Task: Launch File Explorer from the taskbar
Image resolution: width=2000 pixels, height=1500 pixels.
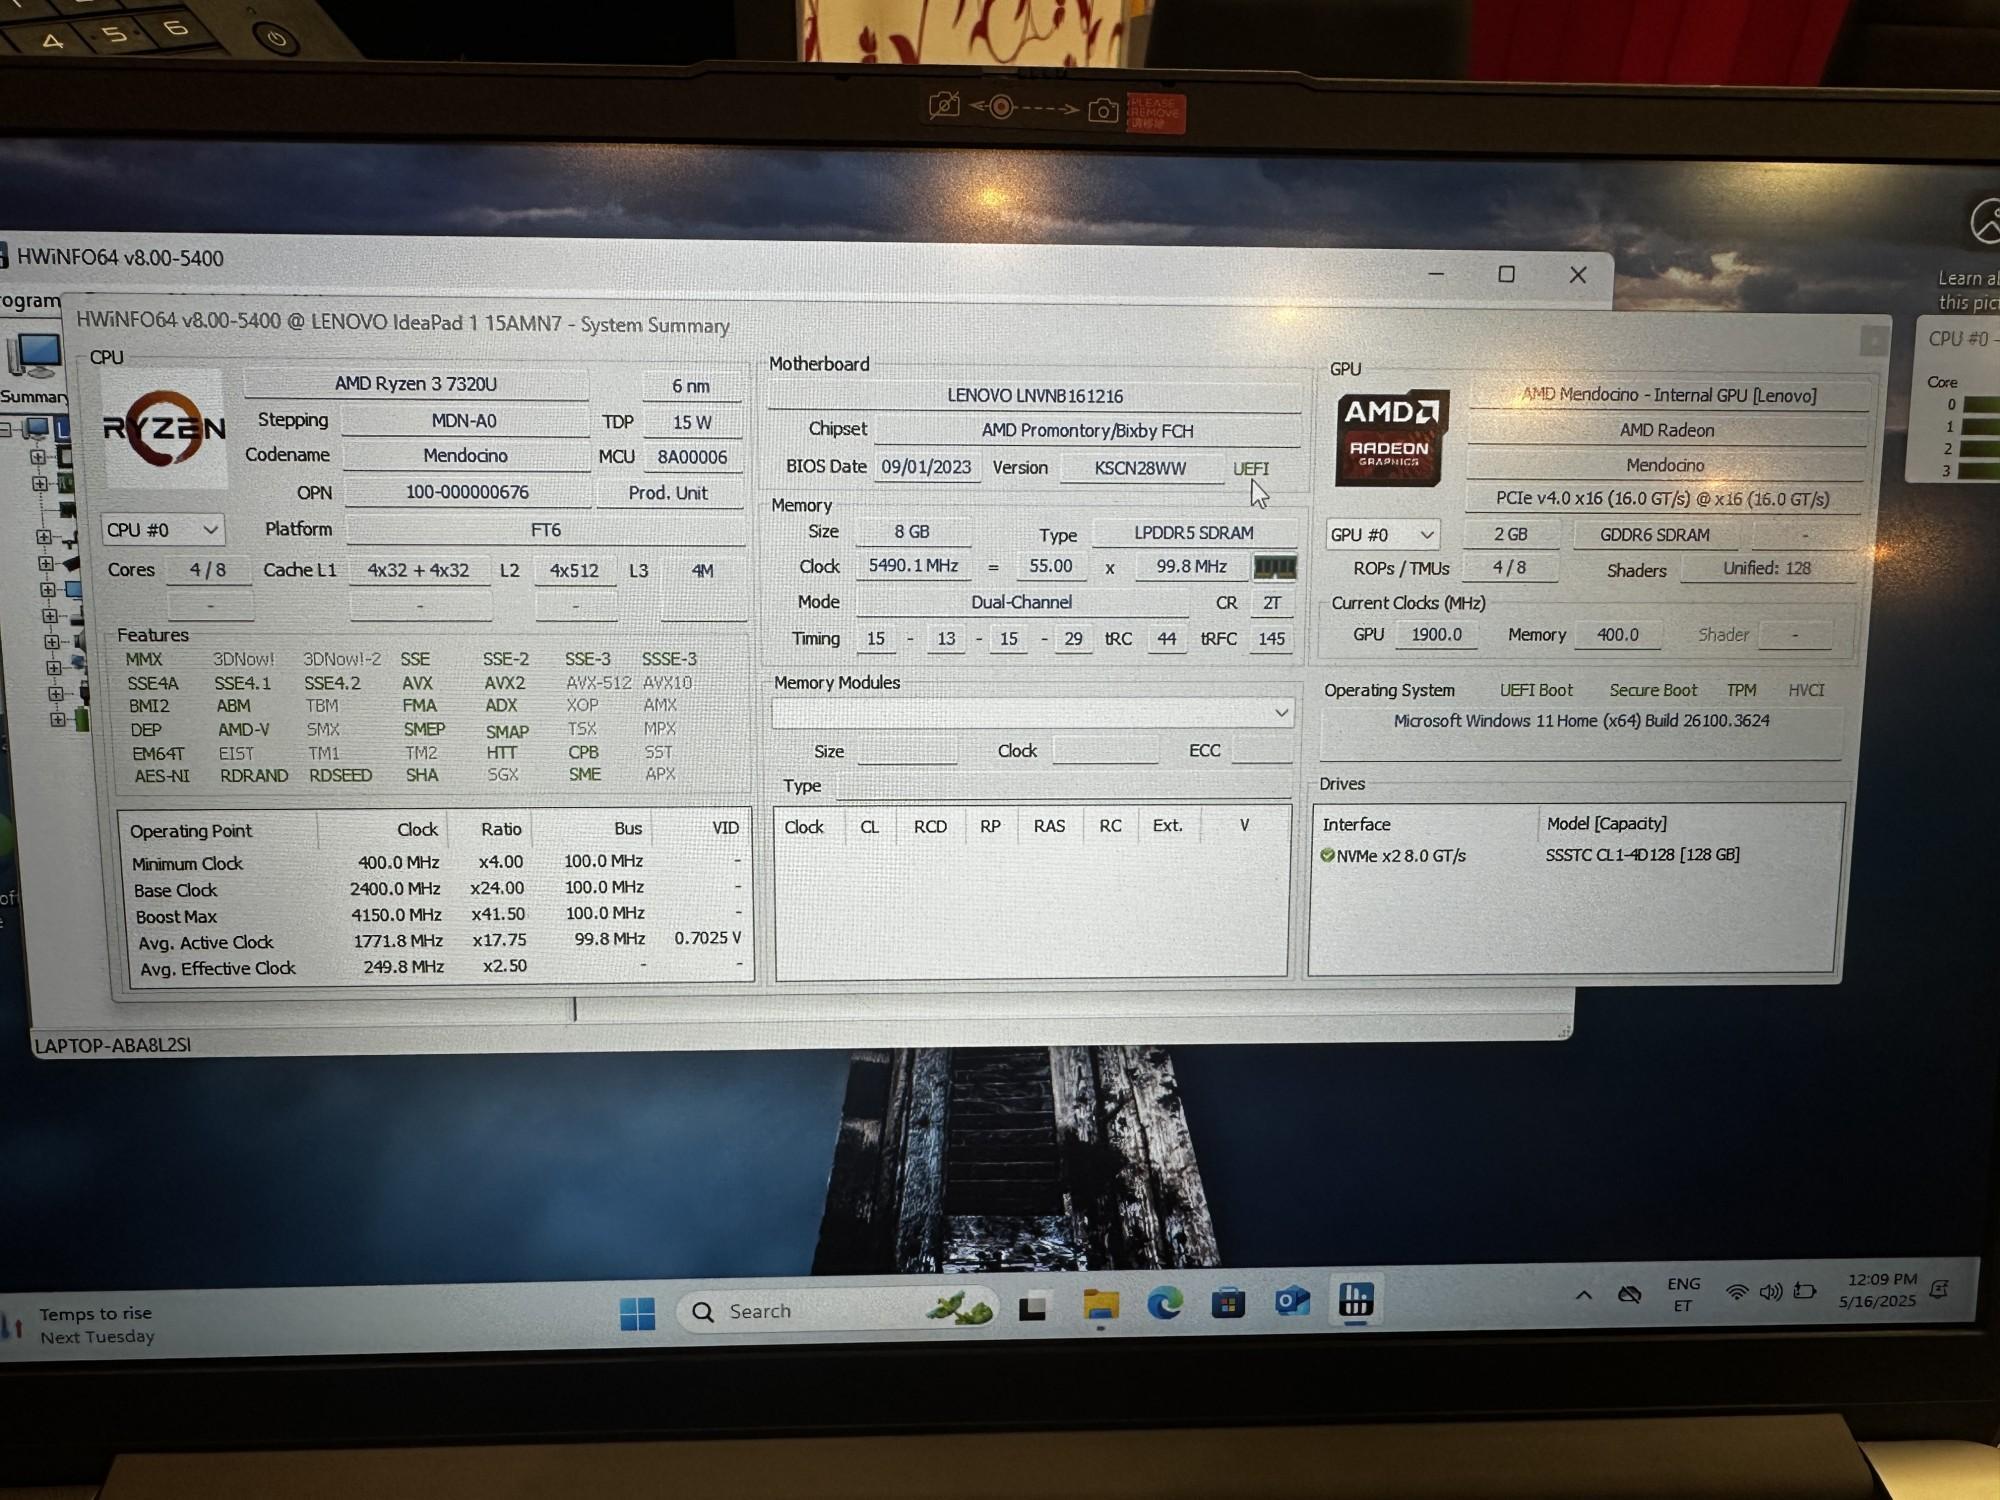Action: click(x=1100, y=1306)
